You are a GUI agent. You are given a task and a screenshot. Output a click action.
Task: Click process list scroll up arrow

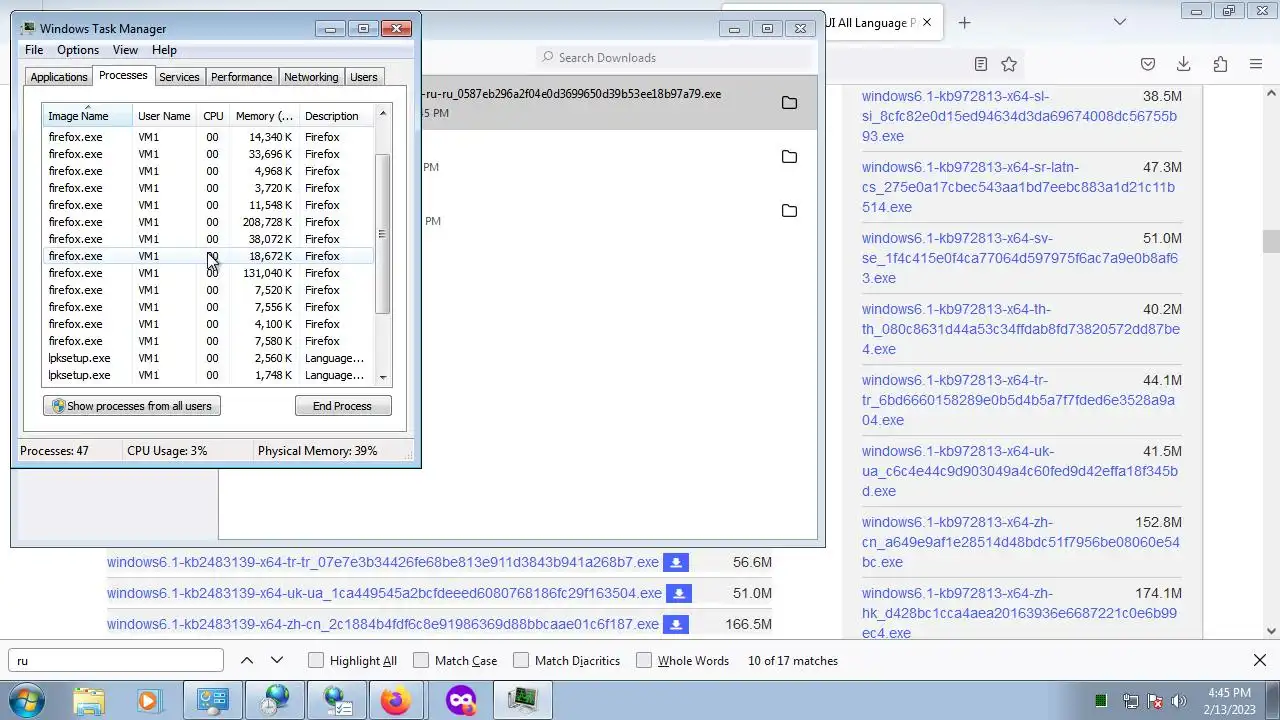pos(382,115)
